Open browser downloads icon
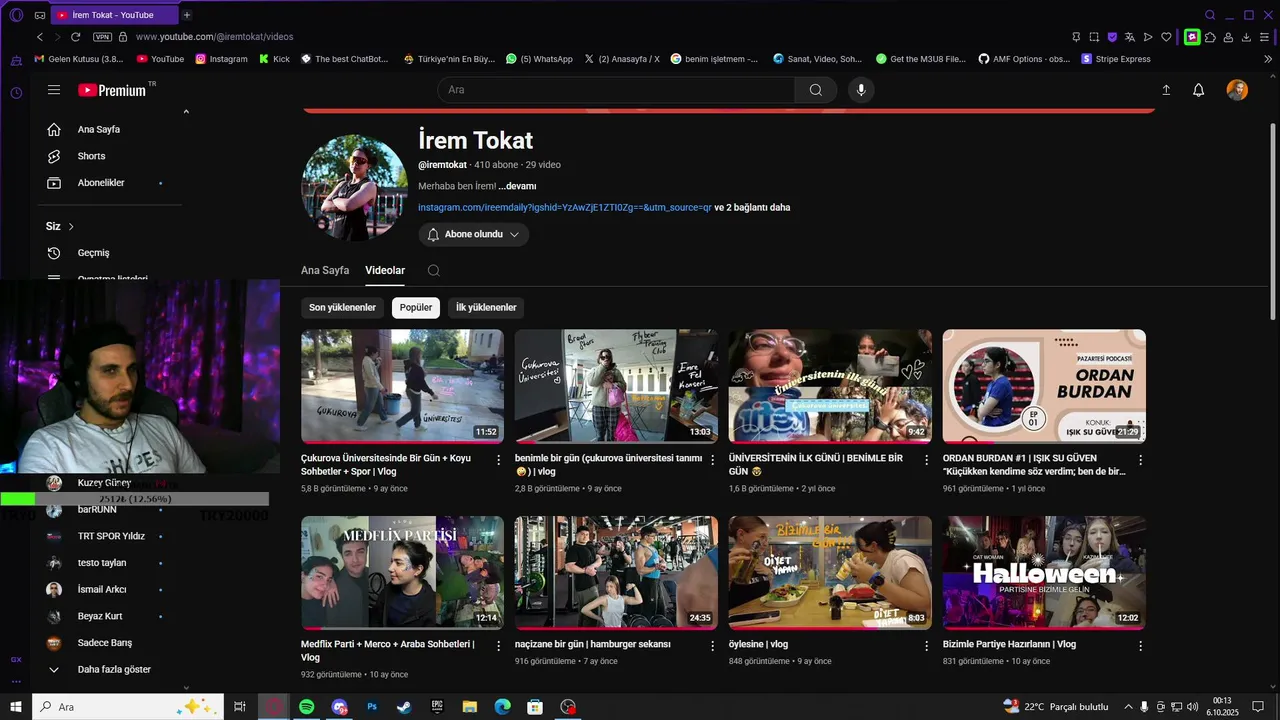 point(1246,37)
